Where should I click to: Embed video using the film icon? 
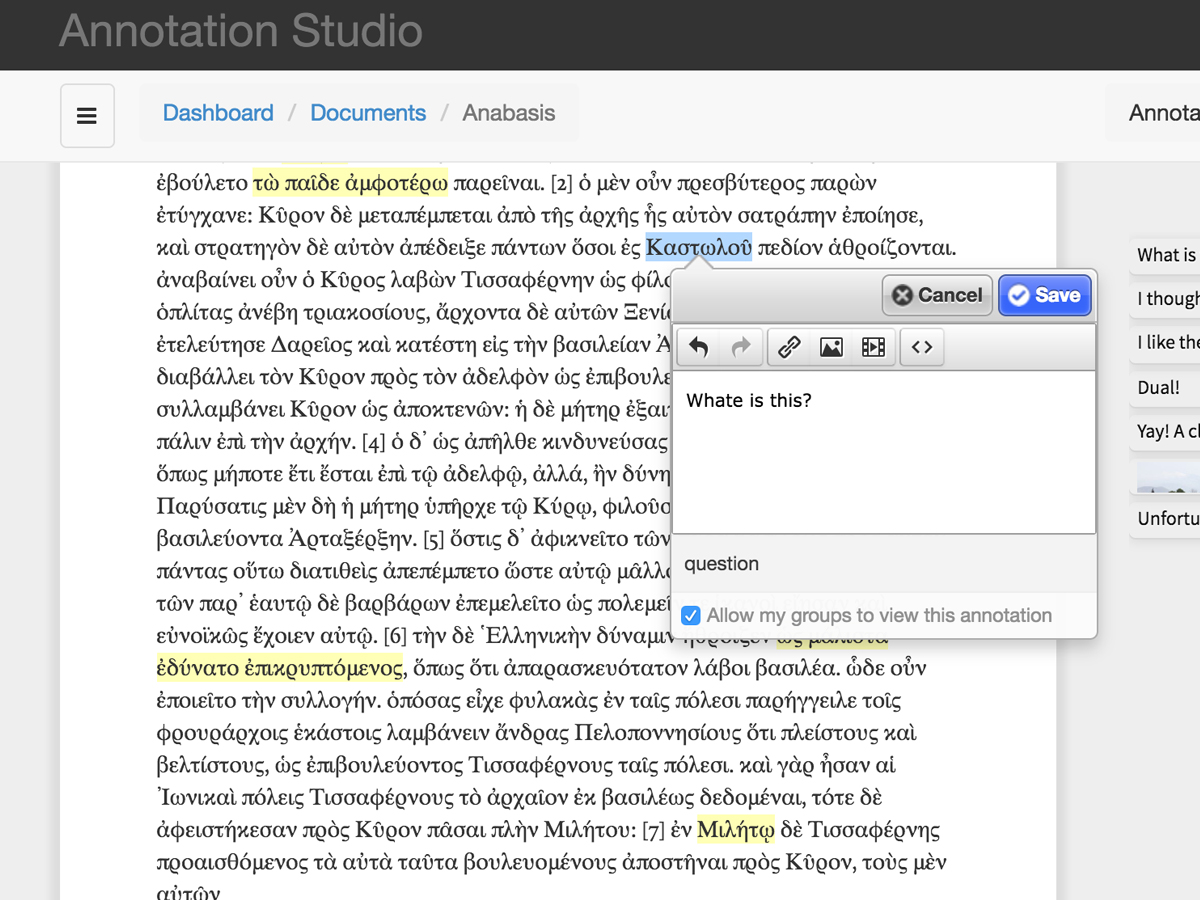(x=873, y=347)
